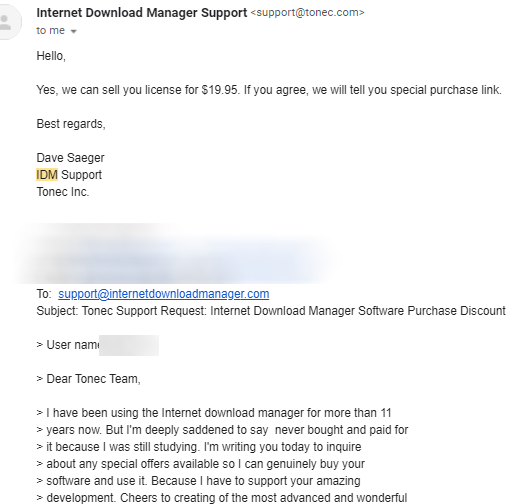Screen dimensions: 521x504
Task: Click the "to me" recipient text
Action: coord(51,31)
